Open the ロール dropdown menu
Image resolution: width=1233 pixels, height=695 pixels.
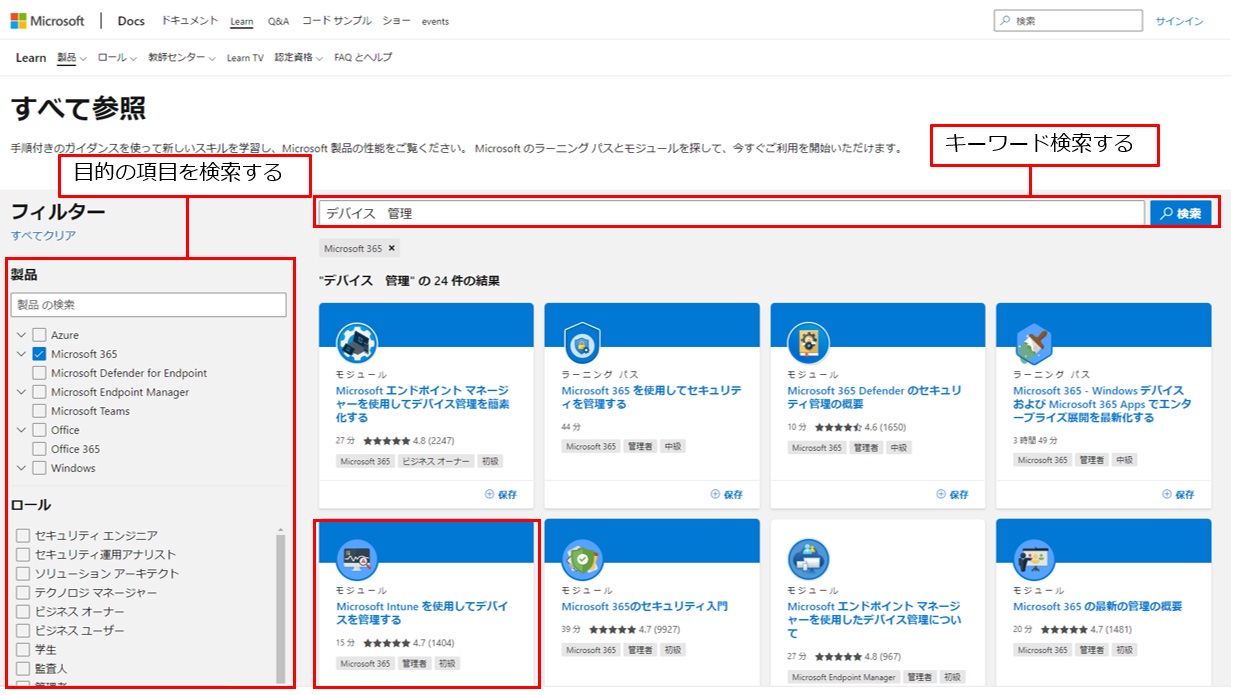[117, 58]
